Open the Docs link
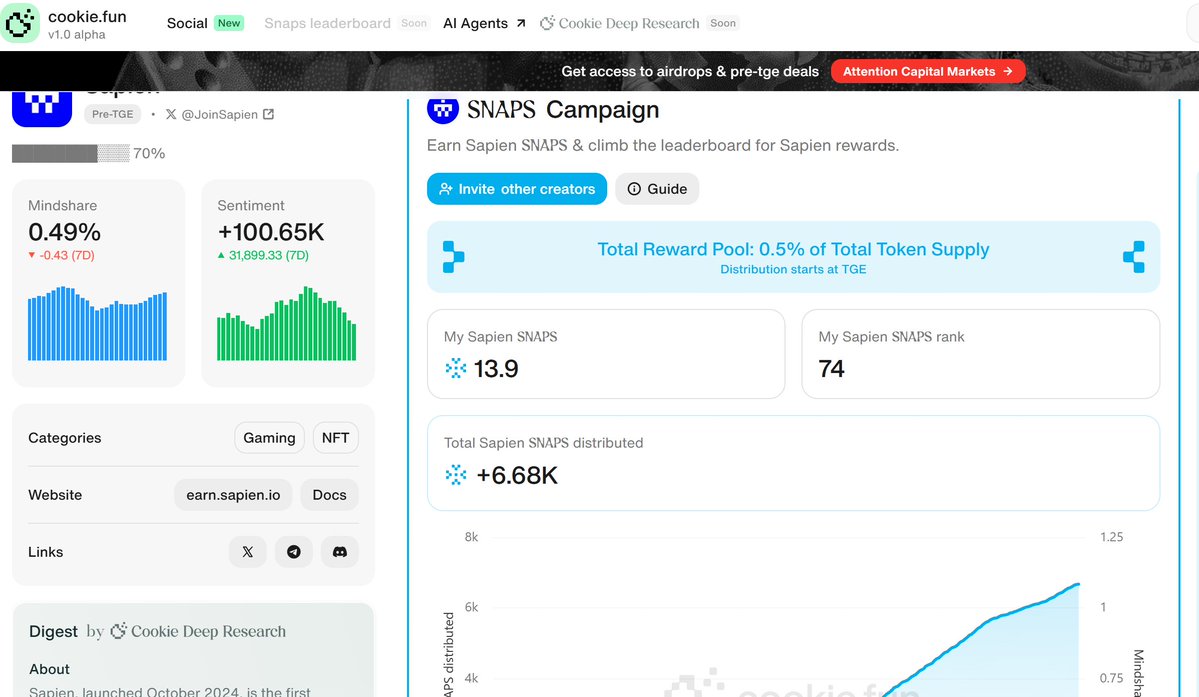The image size is (1199, 697). (330, 495)
